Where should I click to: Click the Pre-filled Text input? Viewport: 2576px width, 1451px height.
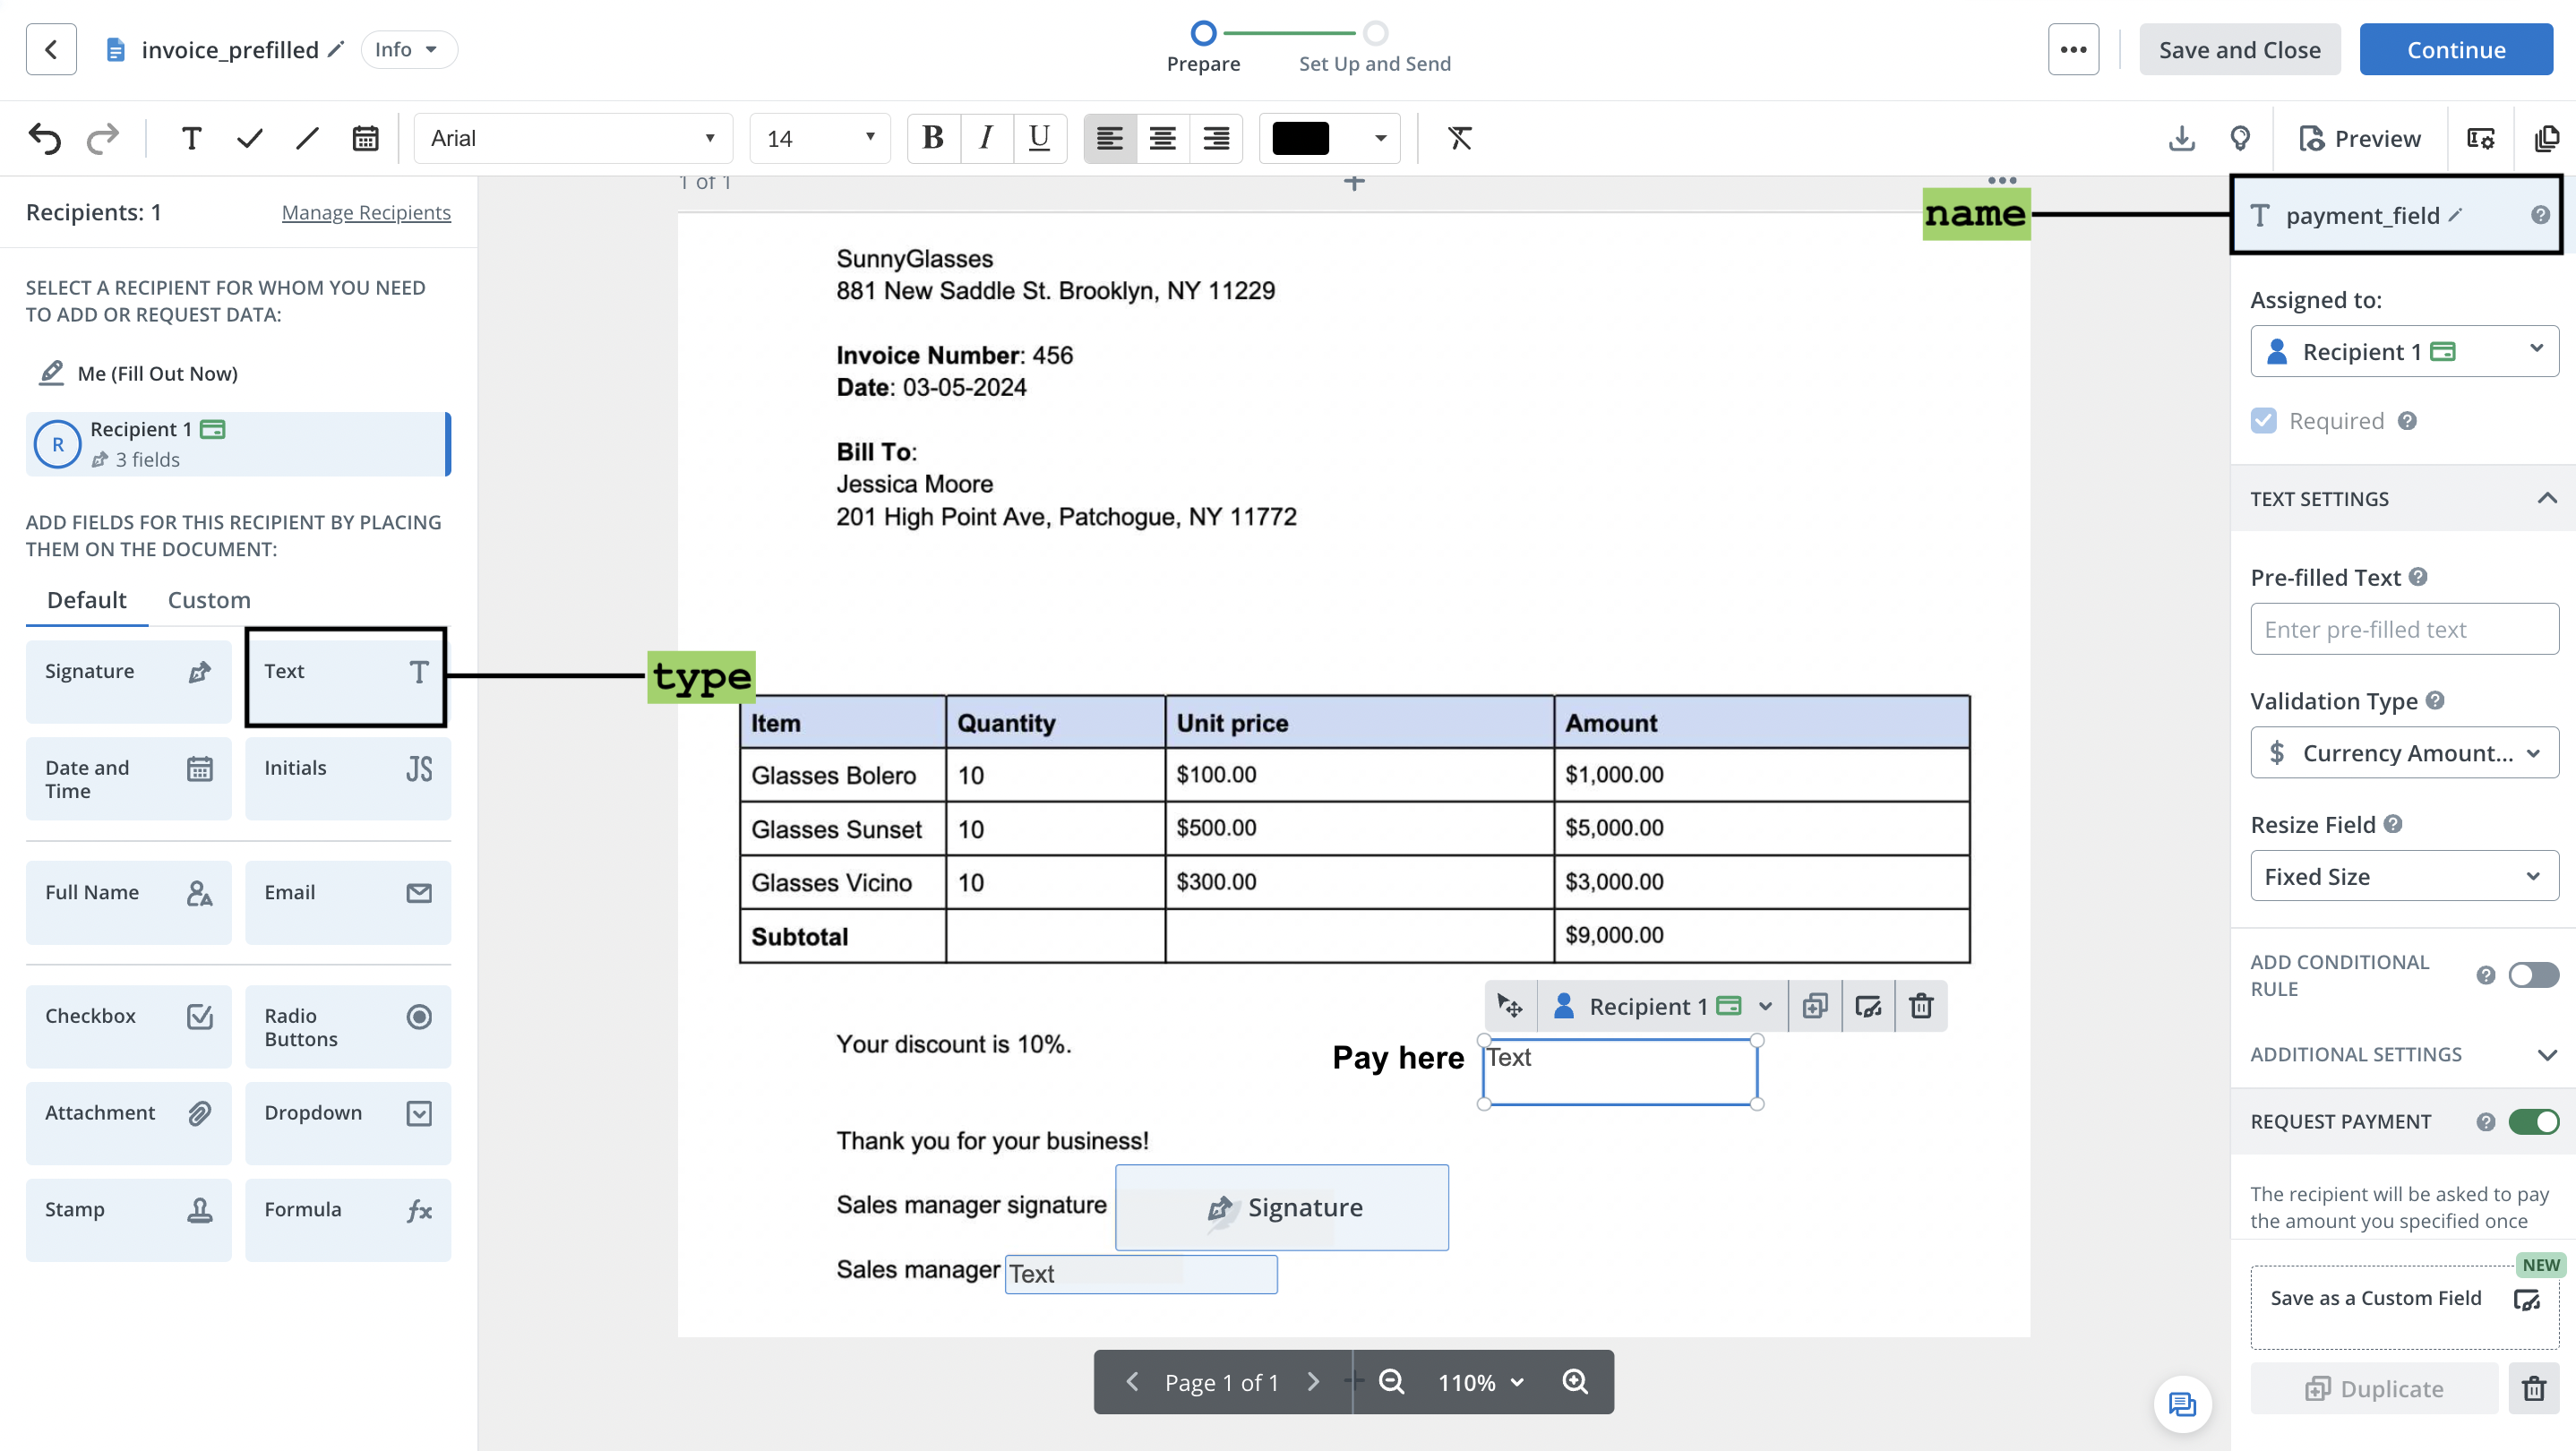coord(2404,629)
